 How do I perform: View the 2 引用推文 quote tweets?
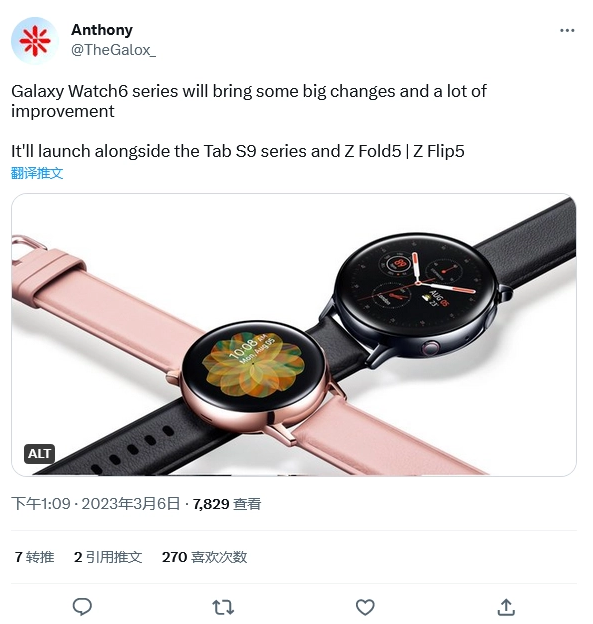(x=108, y=557)
